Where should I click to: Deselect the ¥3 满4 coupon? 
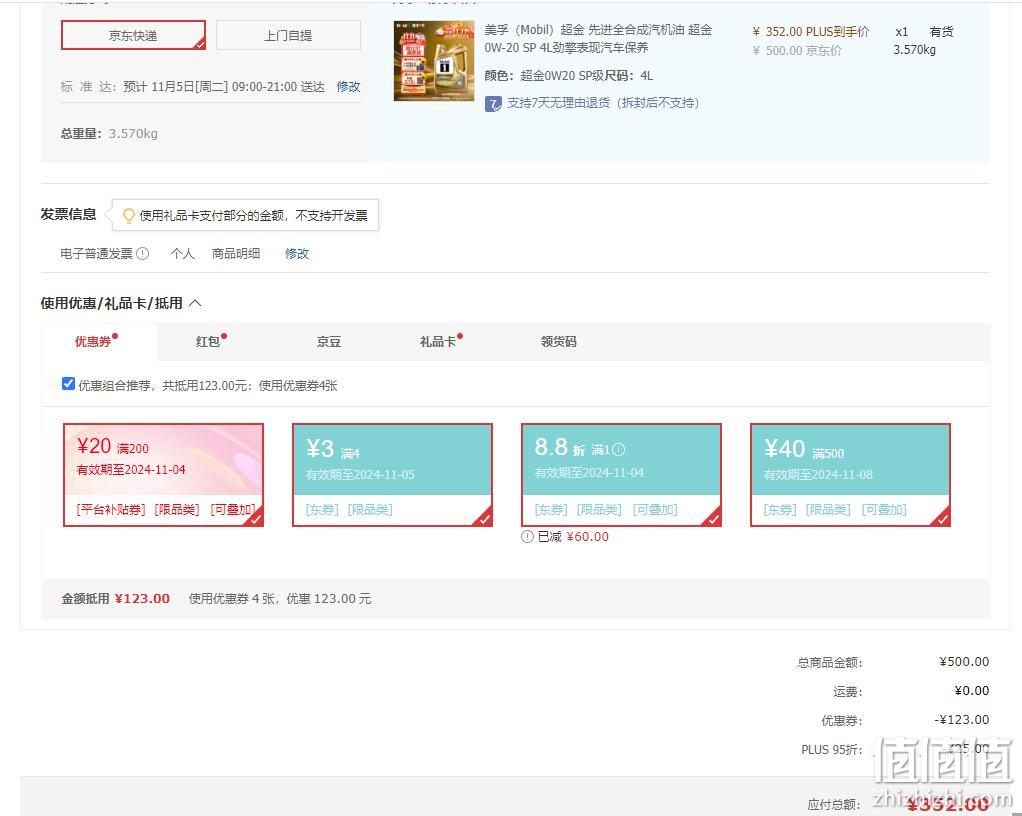tap(392, 474)
